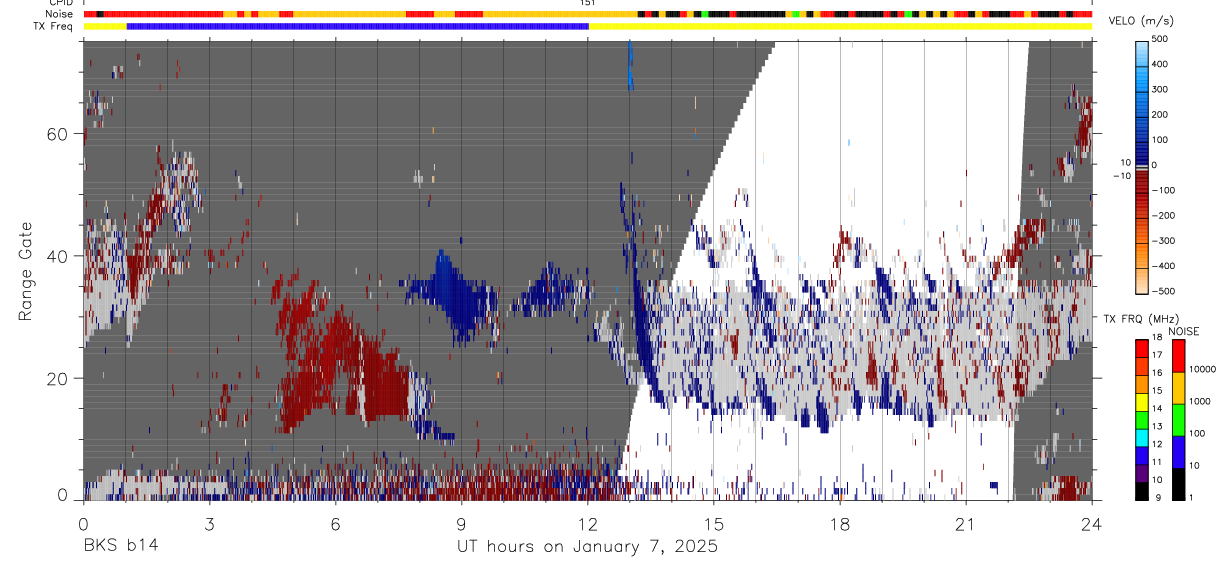Click the 'Range Gate' axis label

26,272
